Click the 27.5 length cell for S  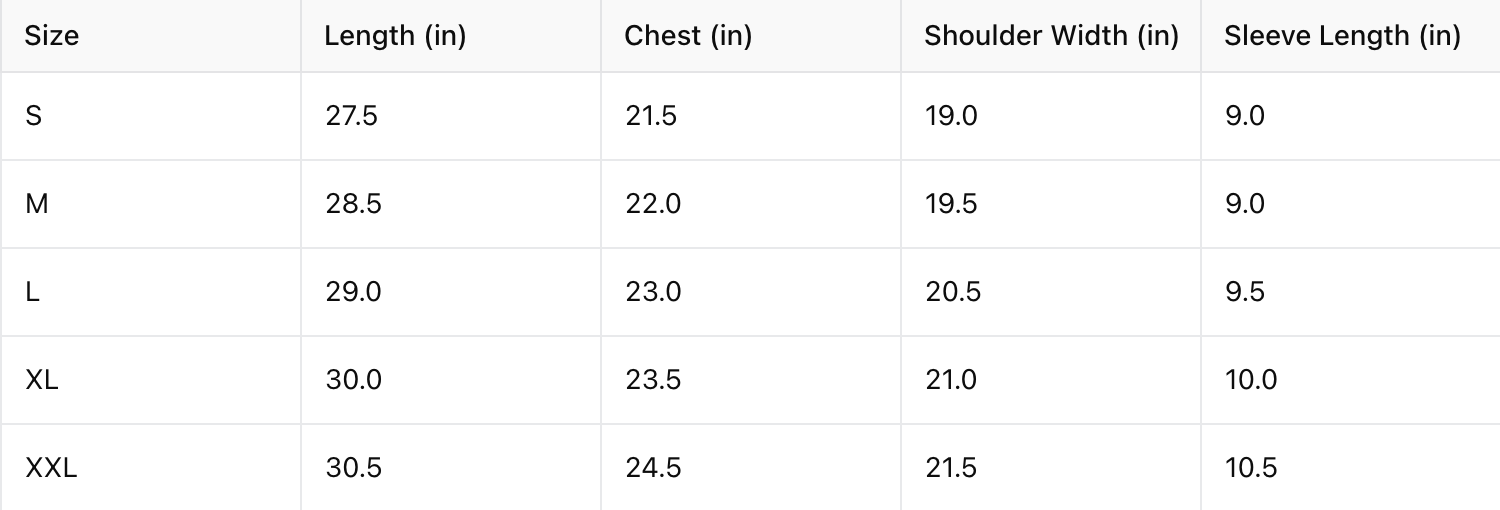(x=351, y=116)
